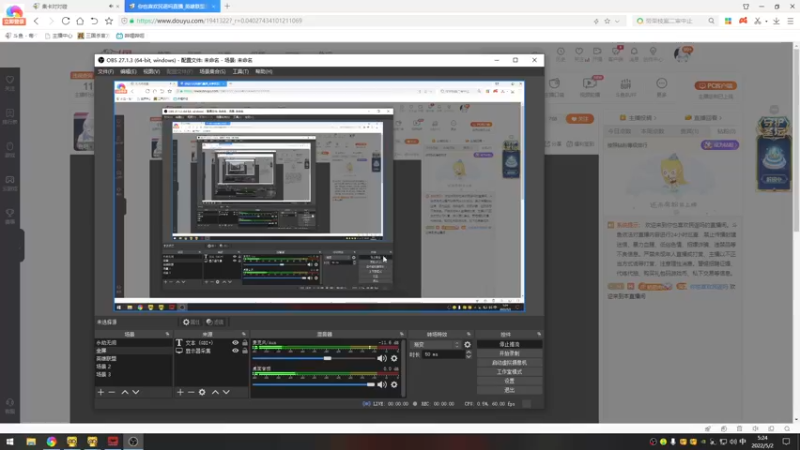Screen dimensions: 800x450
Task: Click the orange Follow button on Douyu
Action: 580,119
